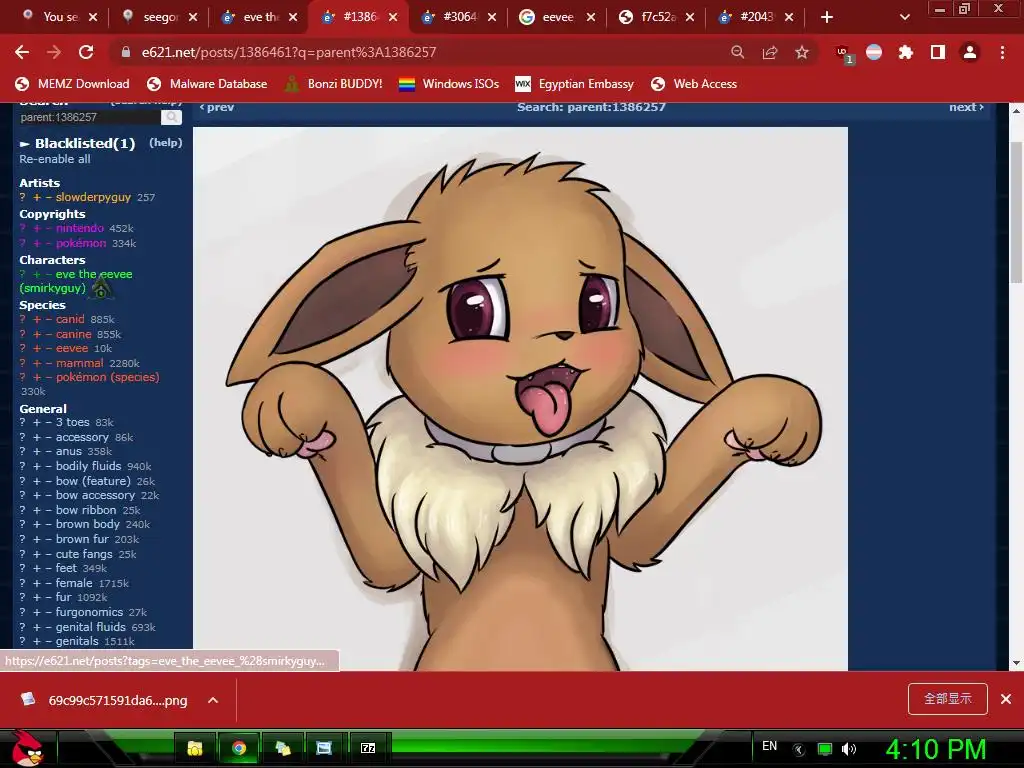This screenshot has width=1024, height=768.
Task: Dismiss the download bar with X
Action: (1006, 699)
